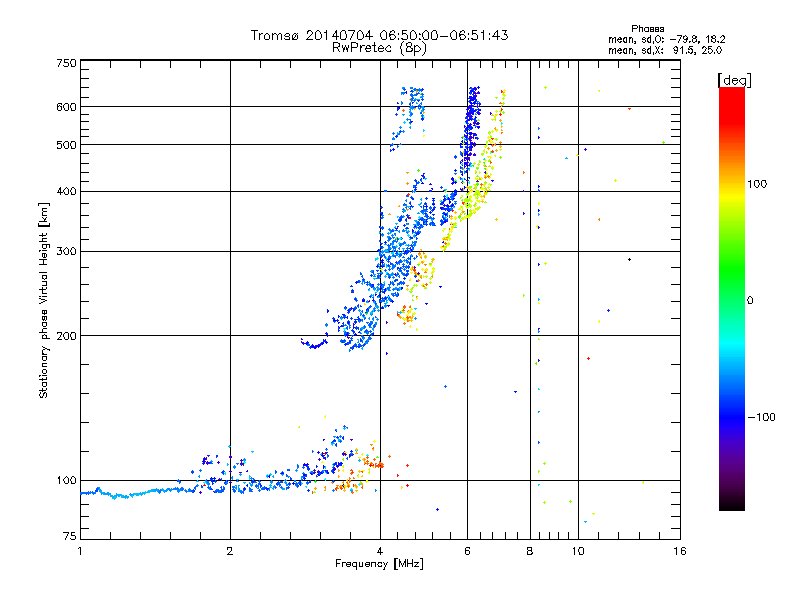Click the y-axis tick label '500'
This screenshot has height=600, width=800.
pos(66,145)
